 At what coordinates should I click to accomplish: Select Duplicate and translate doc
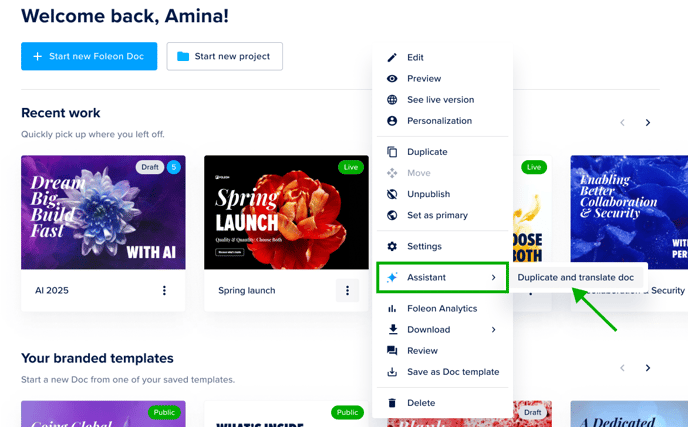[575, 277]
